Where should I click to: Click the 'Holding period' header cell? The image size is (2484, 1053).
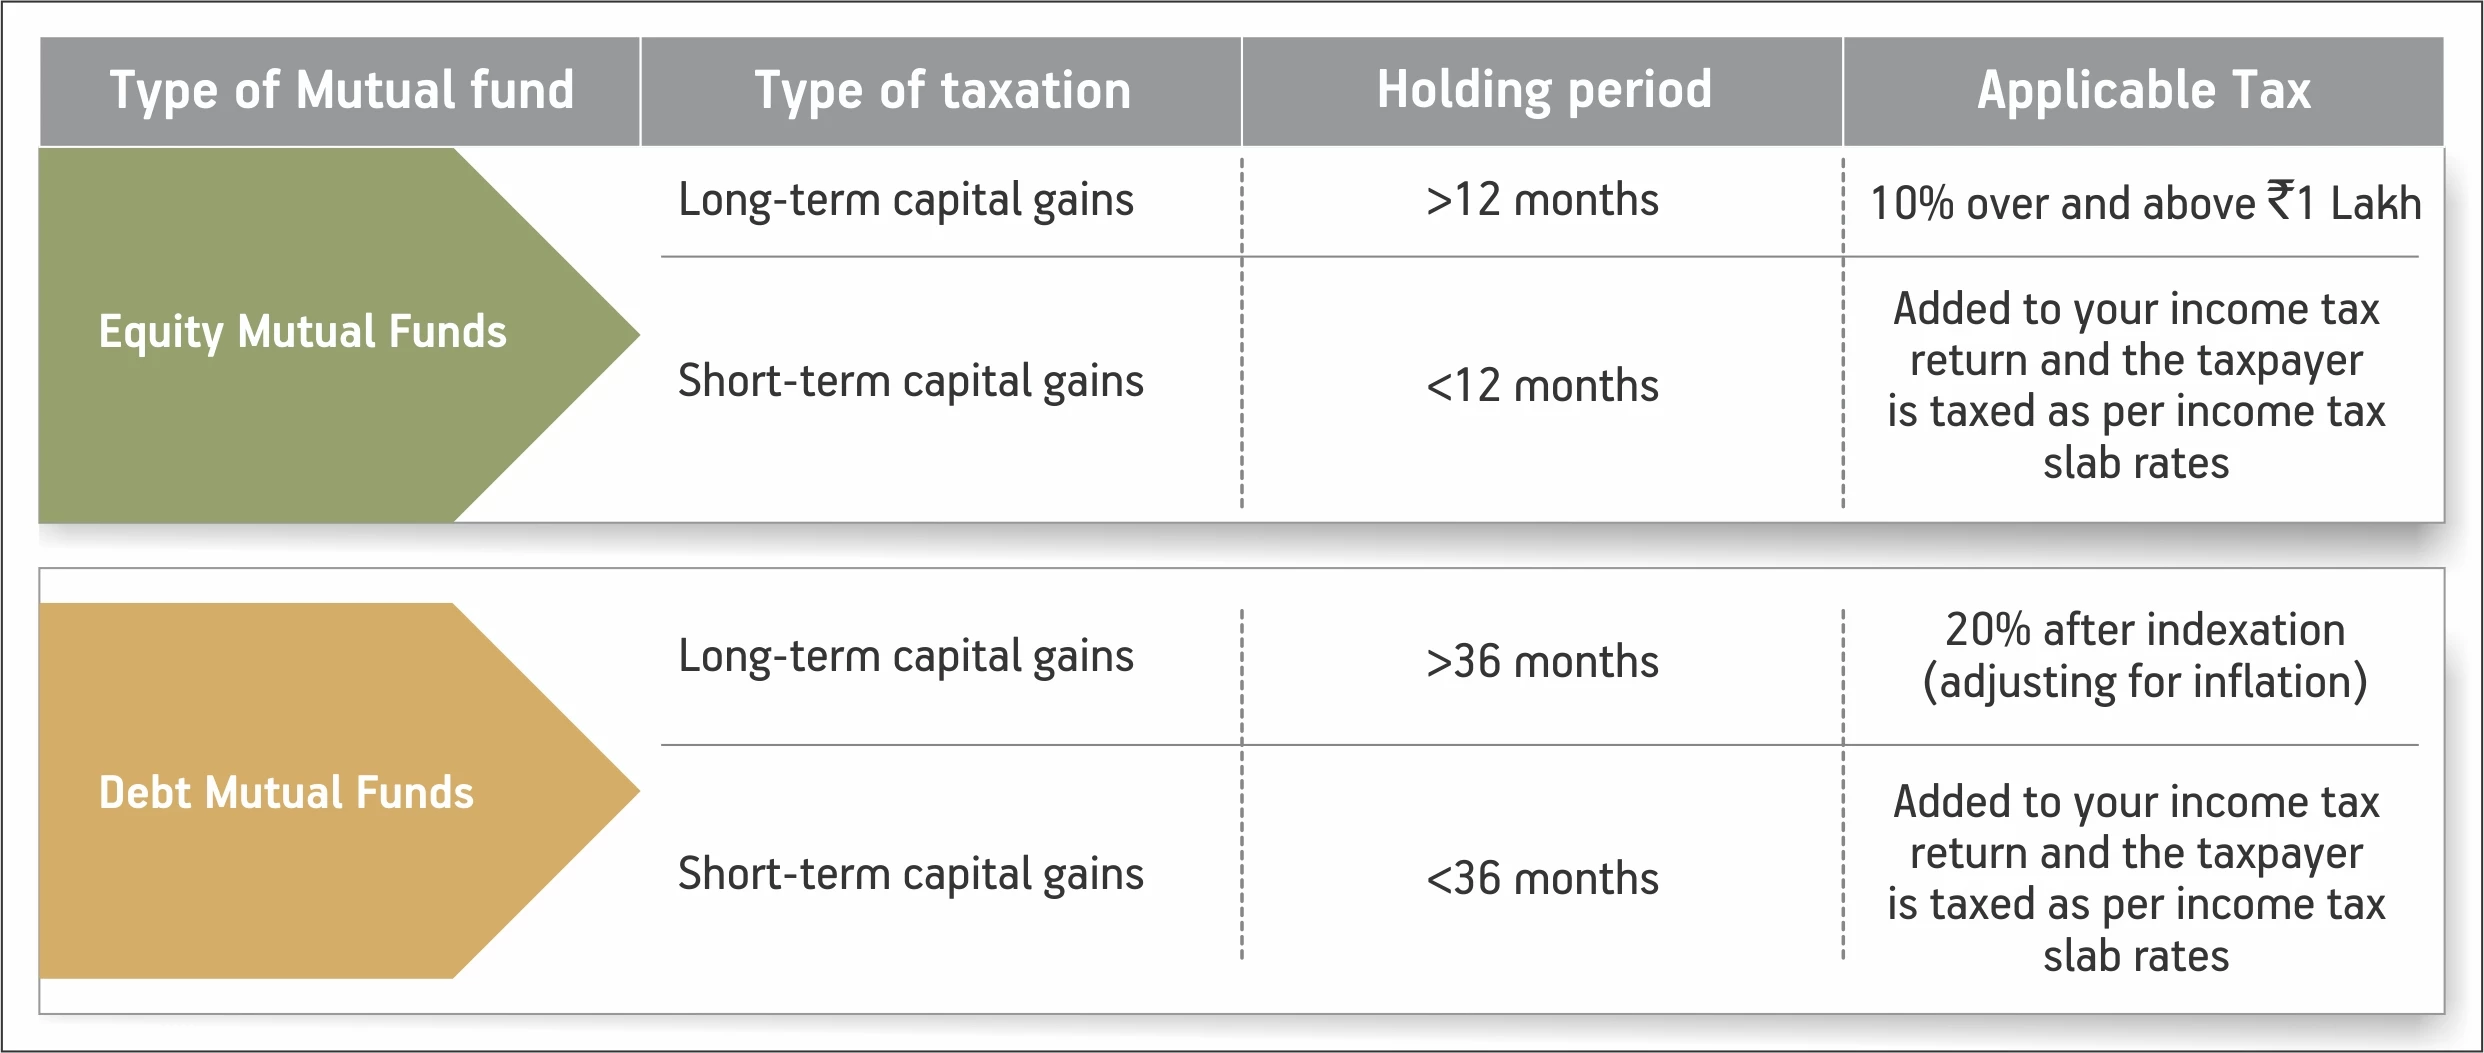click(x=1543, y=92)
